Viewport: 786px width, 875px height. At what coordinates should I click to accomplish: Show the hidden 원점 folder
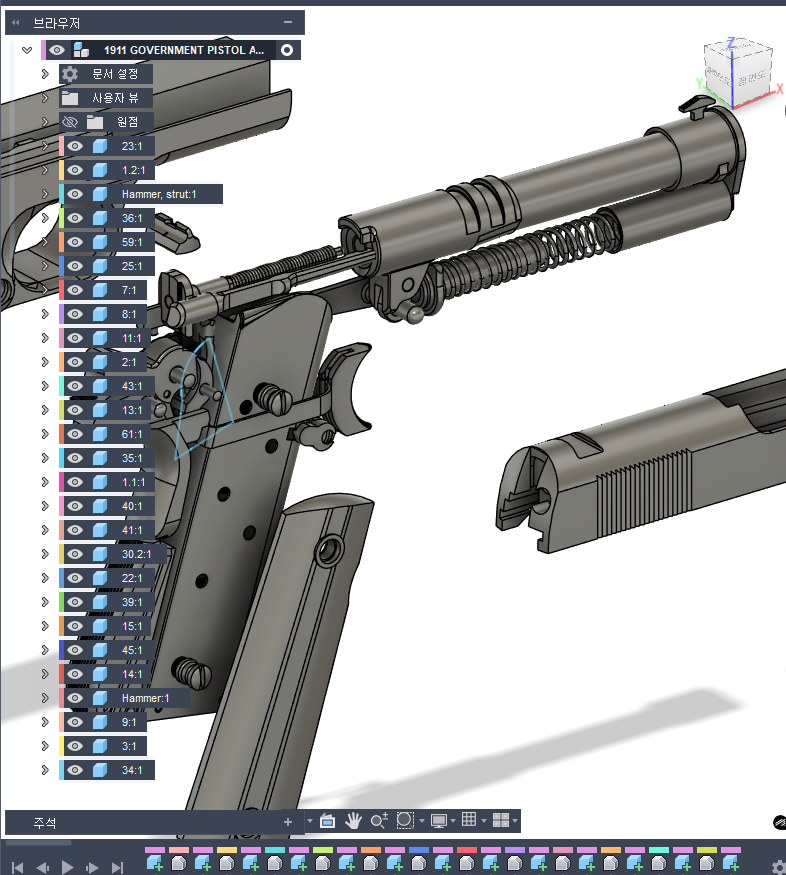(x=70, y=122)
